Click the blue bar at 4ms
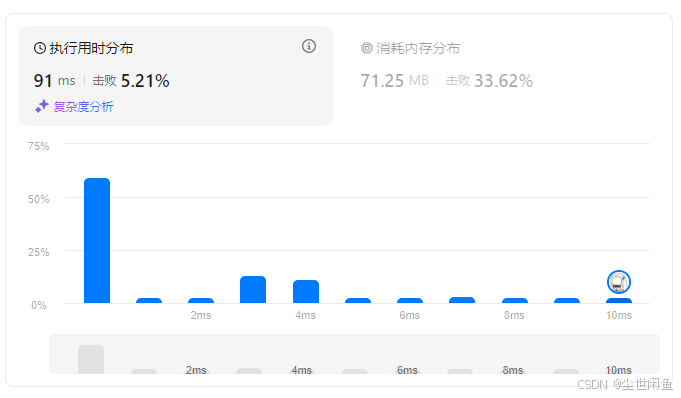This screenshot has height=398, width=681. pyautogui.click(x=306, y=292)
